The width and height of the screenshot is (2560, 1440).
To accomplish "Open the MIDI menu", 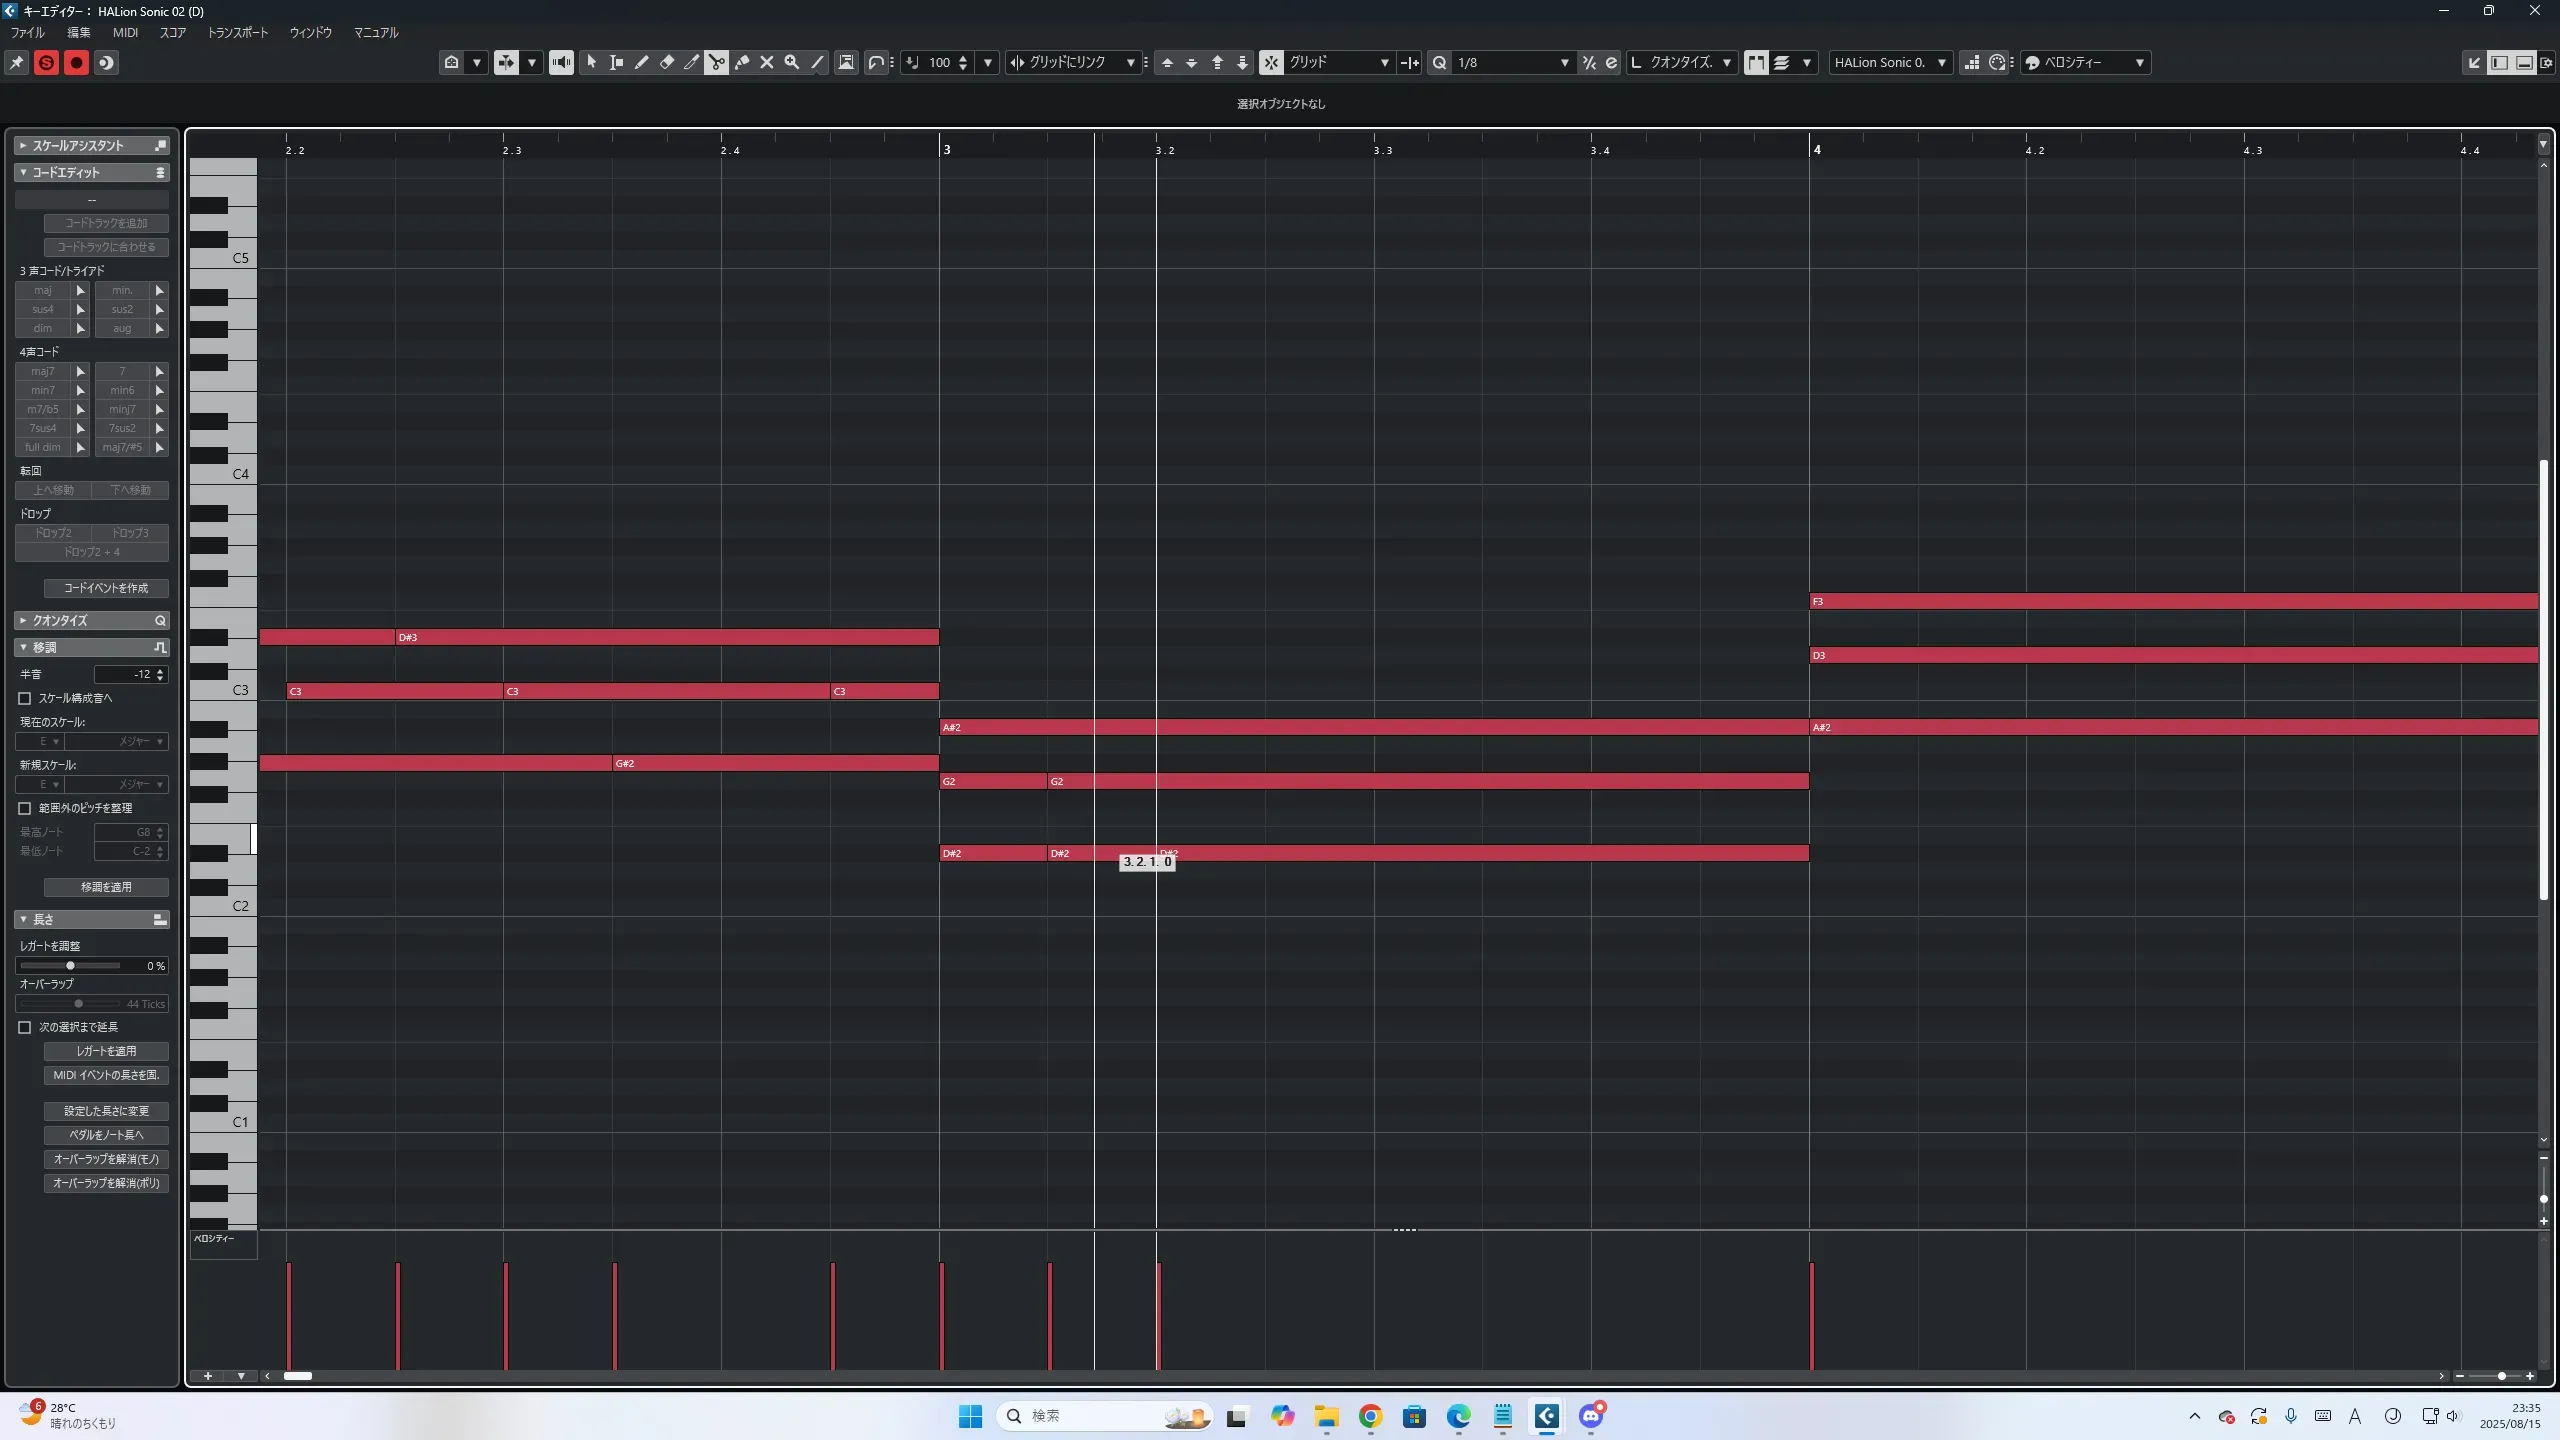I will pyautogui.click(x=125, y=32).
